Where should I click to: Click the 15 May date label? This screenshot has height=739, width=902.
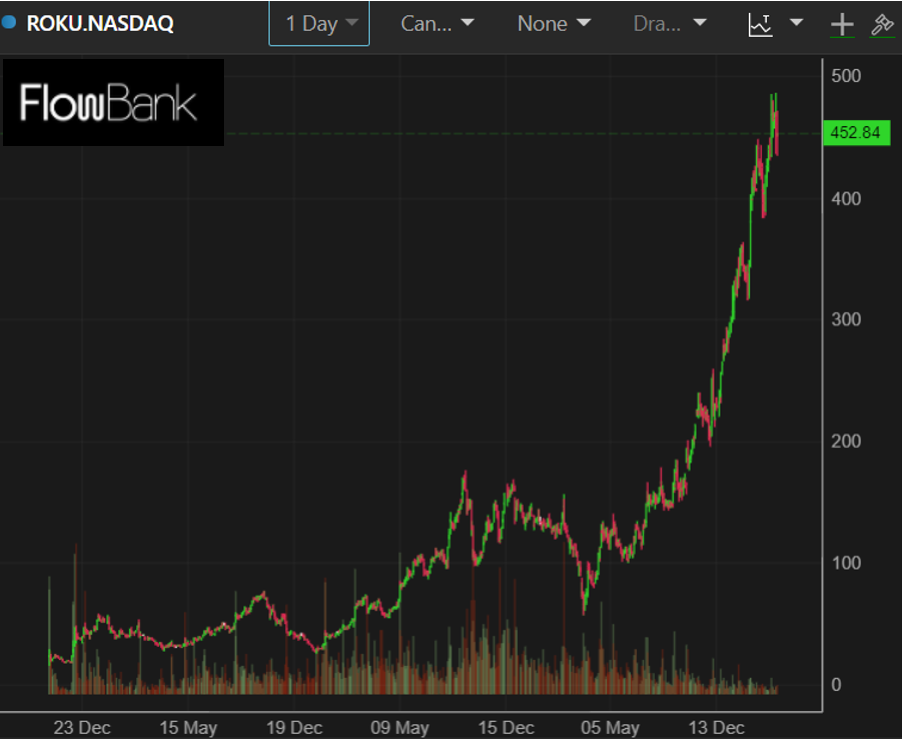(x=187, y=727)
